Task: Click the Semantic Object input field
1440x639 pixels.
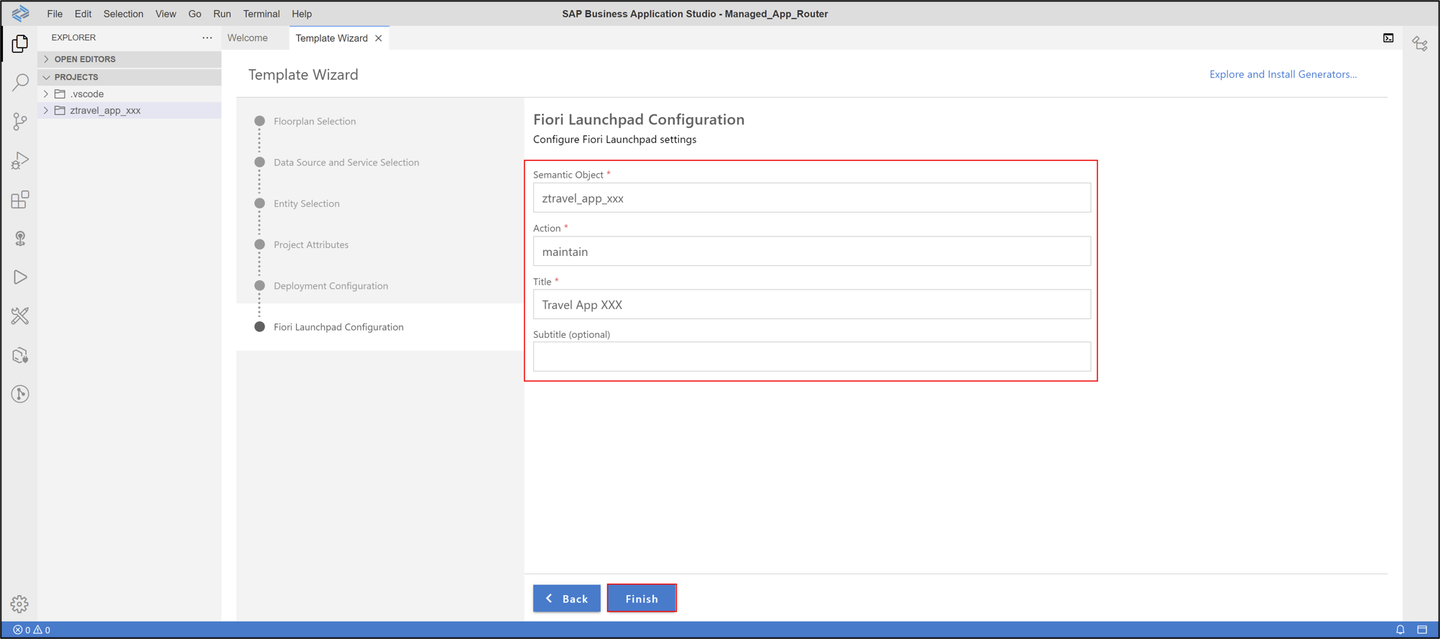Action: 812,198
